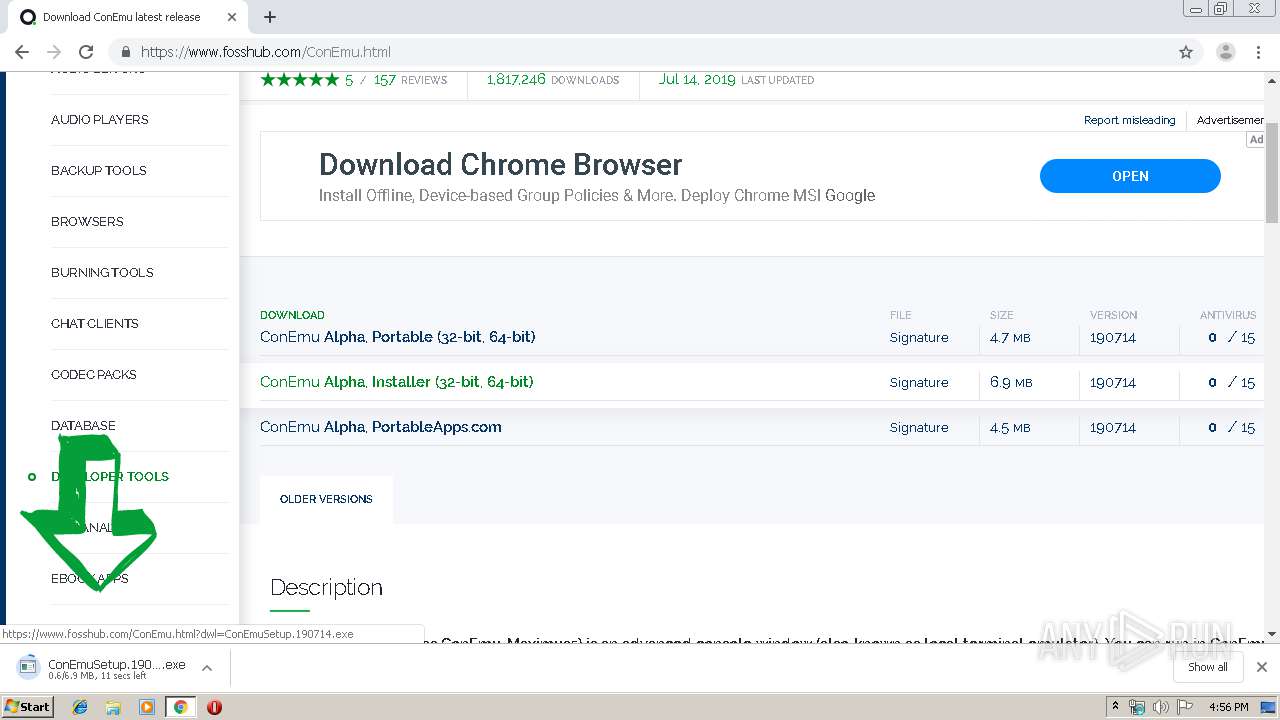
Task: Open the BROWSERS category
Action: 87,221
